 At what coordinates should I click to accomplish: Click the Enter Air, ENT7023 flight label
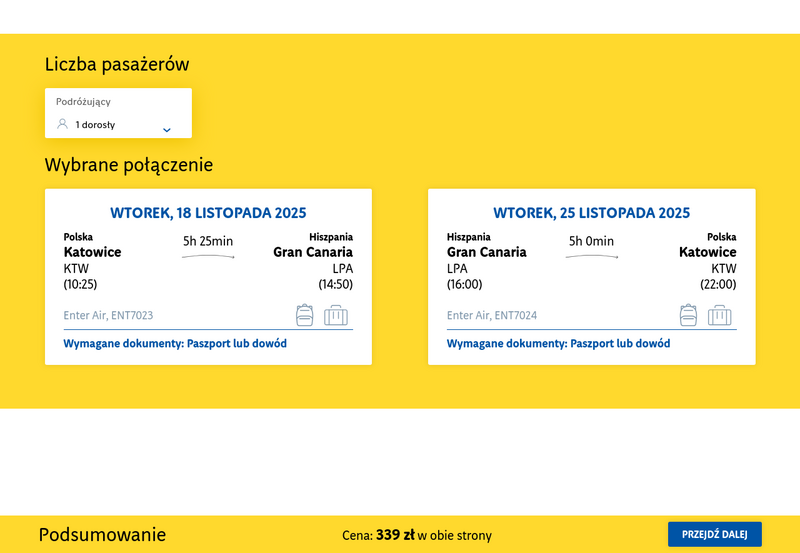[x=108, y=315]
